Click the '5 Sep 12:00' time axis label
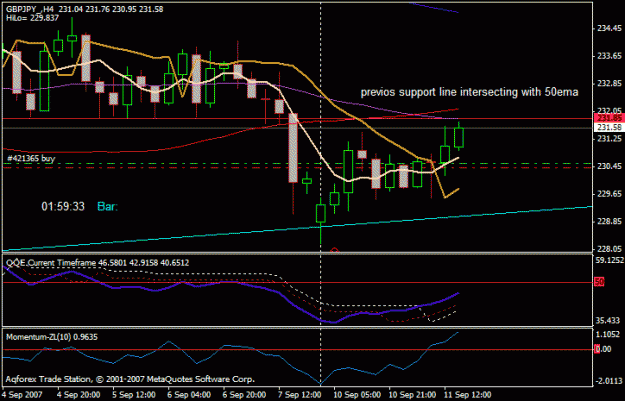The width and height of the screenshot is (625, 401). (x=134, y=395)
